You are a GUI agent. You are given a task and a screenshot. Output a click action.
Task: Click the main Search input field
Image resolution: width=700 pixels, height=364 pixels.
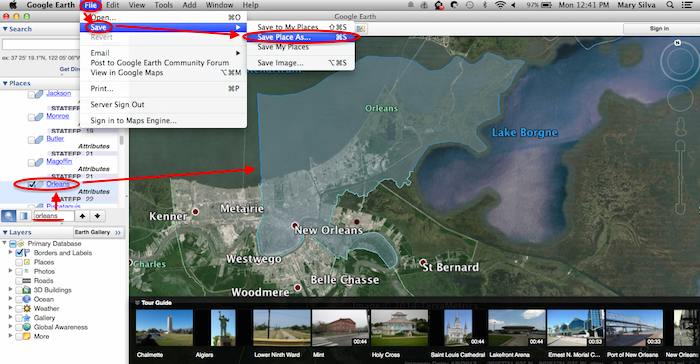pyautogui.click(x=41, y=45)
